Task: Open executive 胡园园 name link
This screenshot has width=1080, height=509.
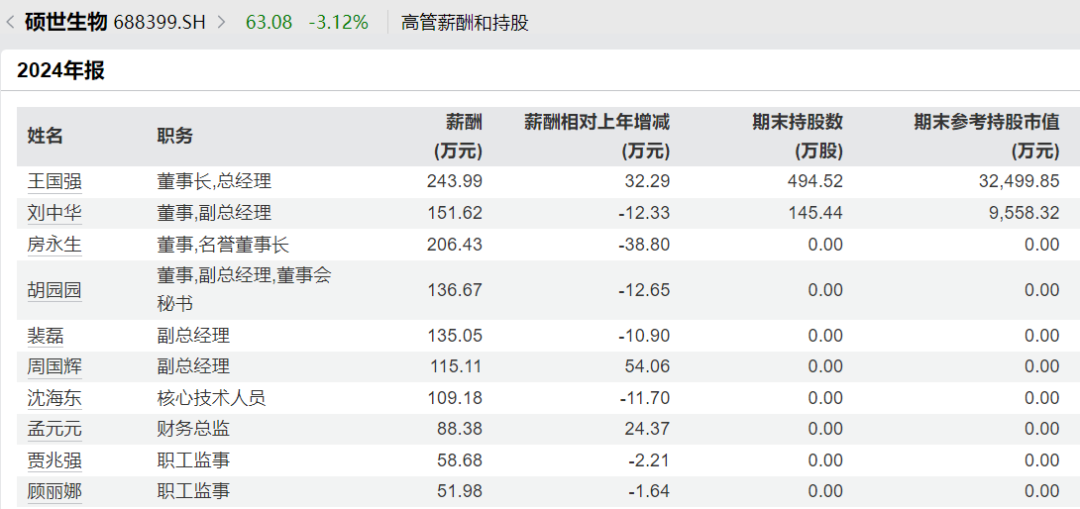Action: coord(54,291)
